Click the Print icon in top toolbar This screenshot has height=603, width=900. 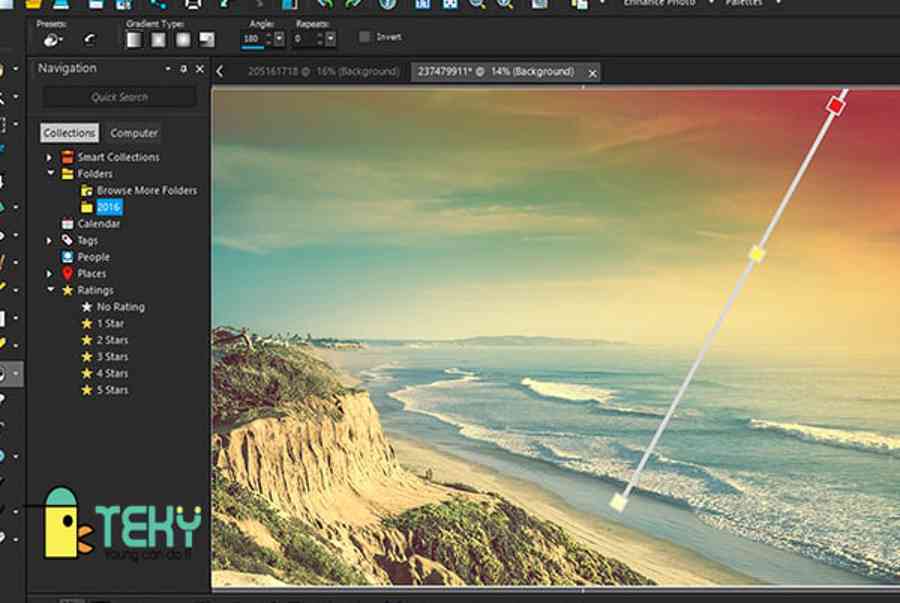click(x=193, y=4)
